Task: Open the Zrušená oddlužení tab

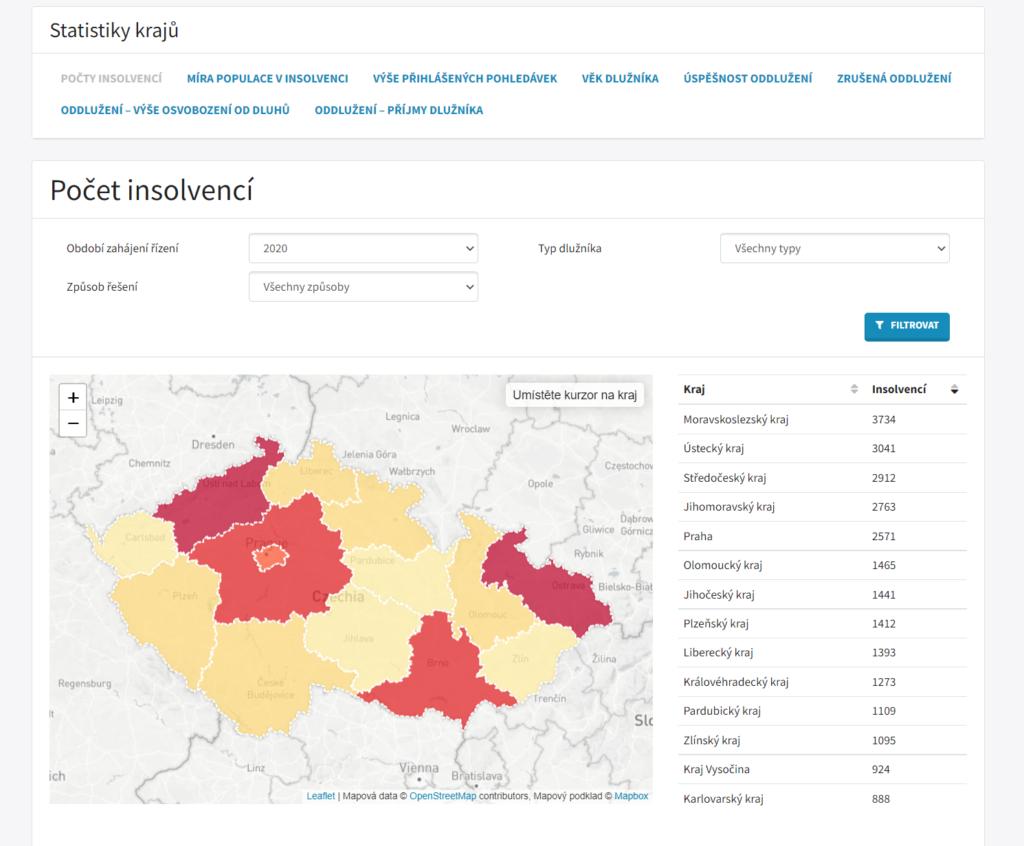Action: (x=894, y=78)
